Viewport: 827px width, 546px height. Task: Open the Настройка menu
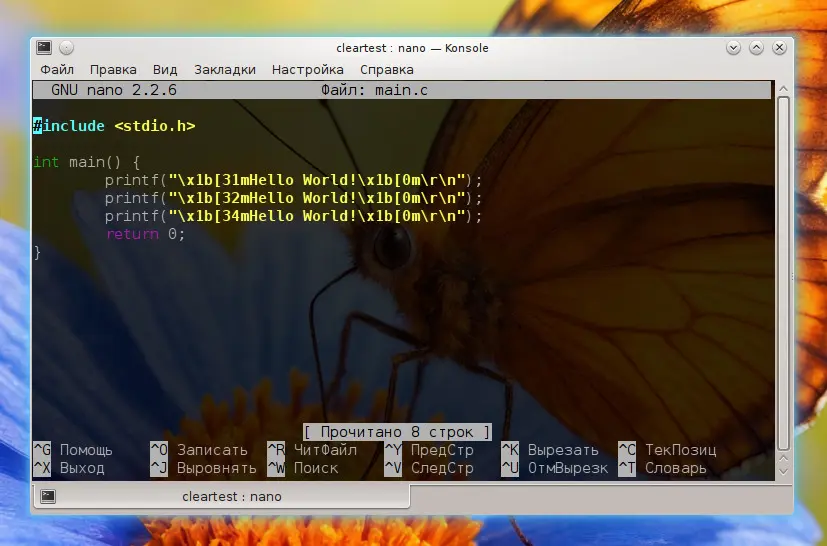307,70
